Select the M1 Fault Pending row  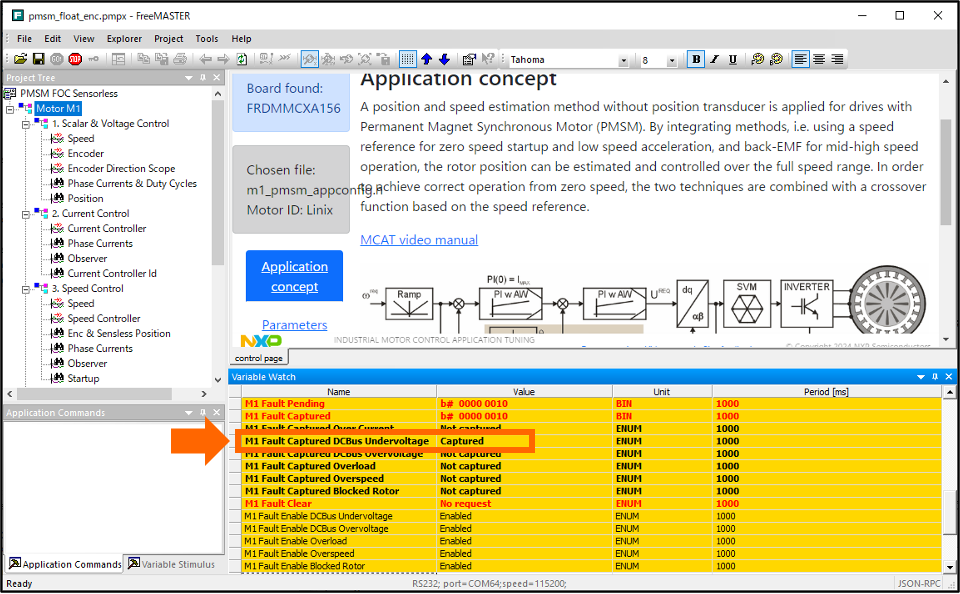pos(591,404)
